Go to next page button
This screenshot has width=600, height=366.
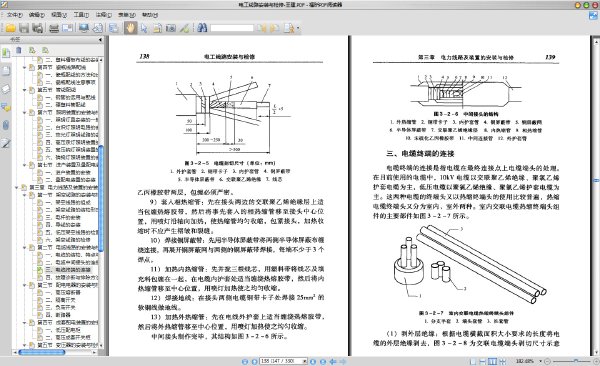coord(313,361)
